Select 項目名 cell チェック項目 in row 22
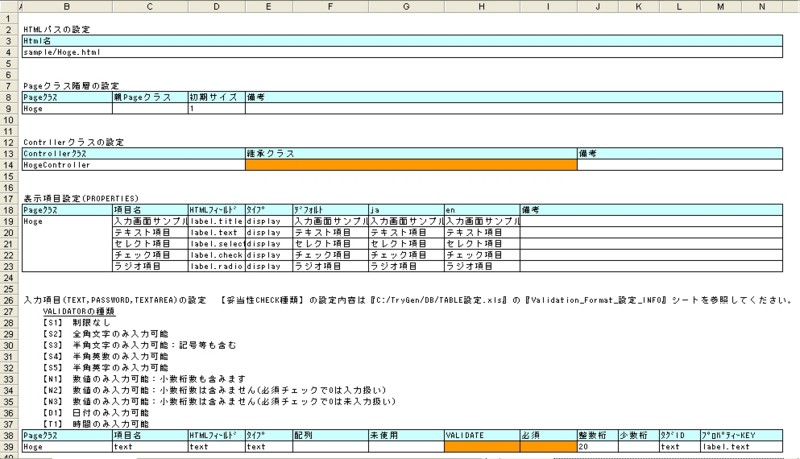This screenshot has width=800, height=459. pos(150,255)
